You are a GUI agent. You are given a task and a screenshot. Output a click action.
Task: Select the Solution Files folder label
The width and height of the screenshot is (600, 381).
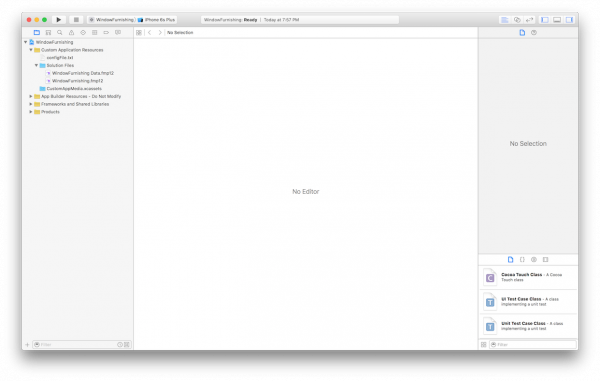(x=60, y=65)
